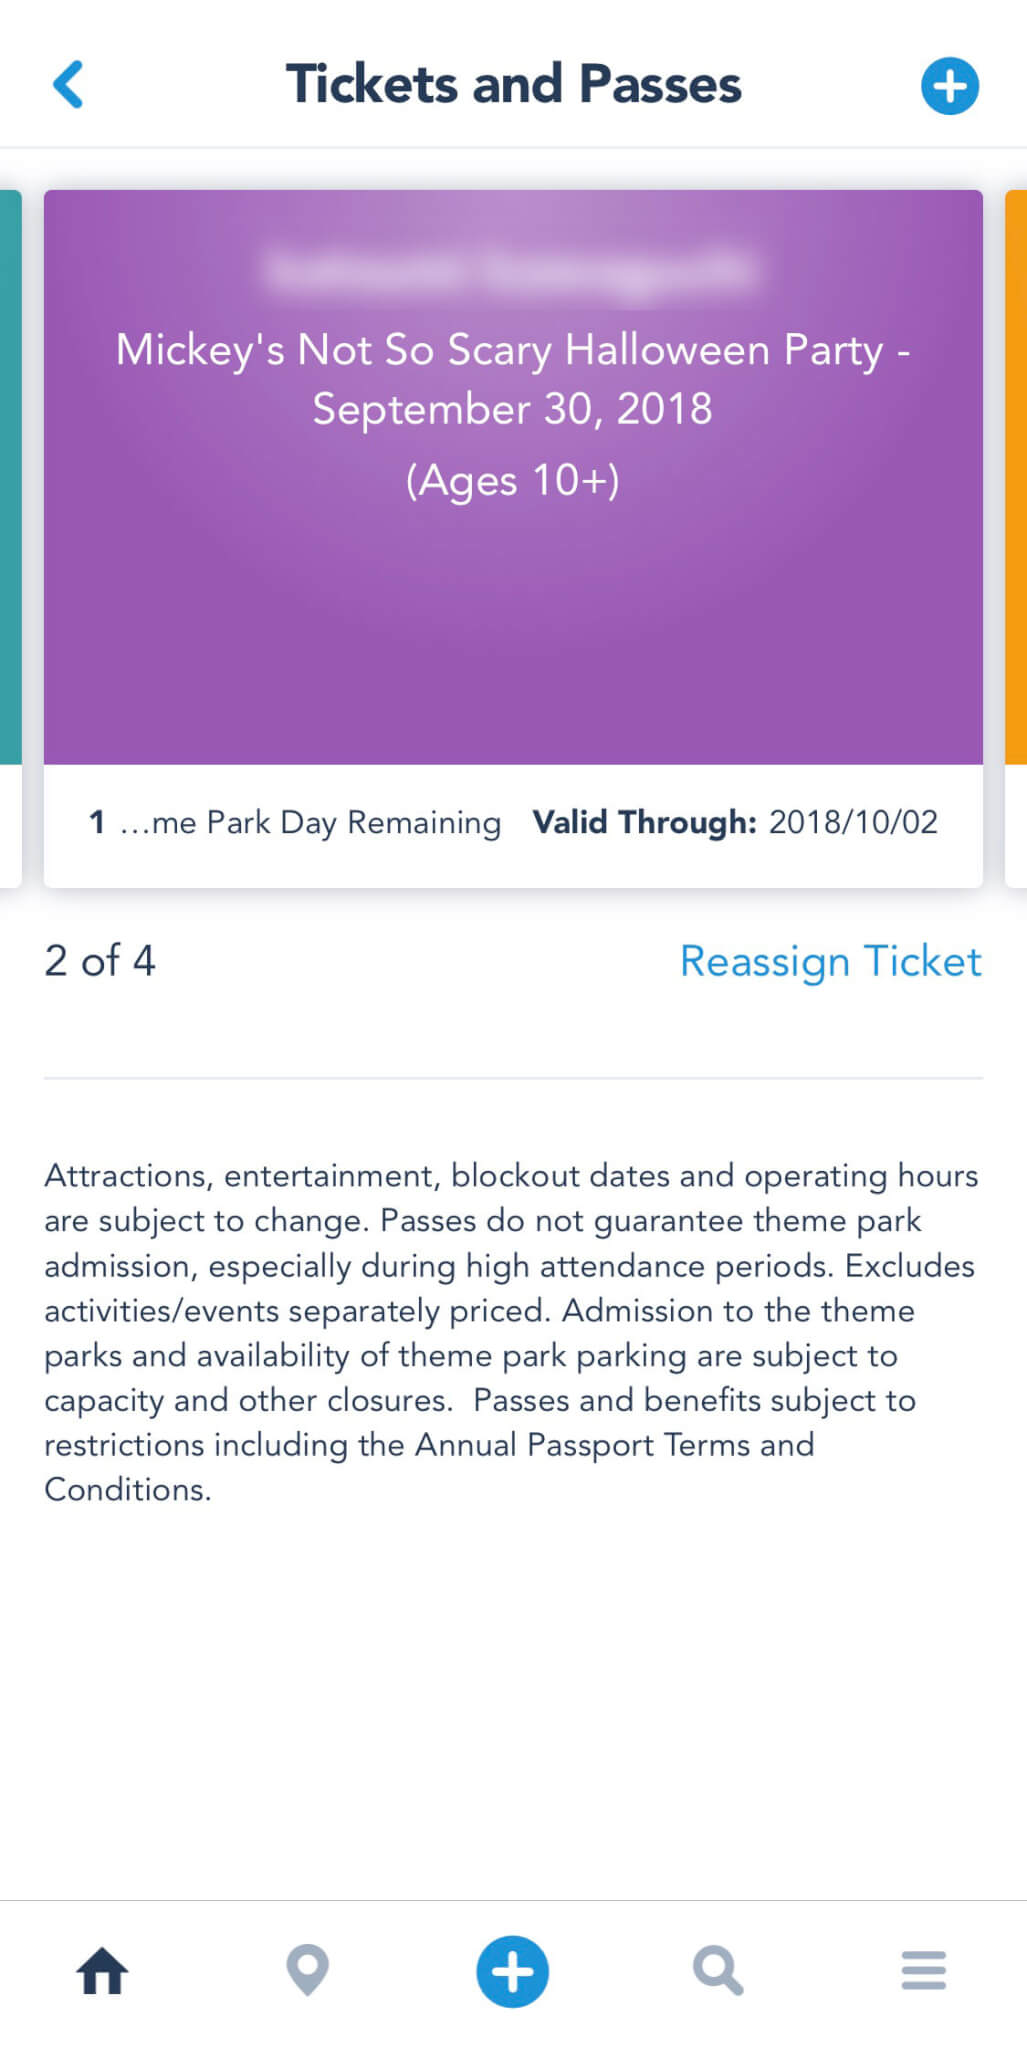Click the Reassign Ticket link
This screenshot has width=1027, height=2048.
tap(830, 961)
